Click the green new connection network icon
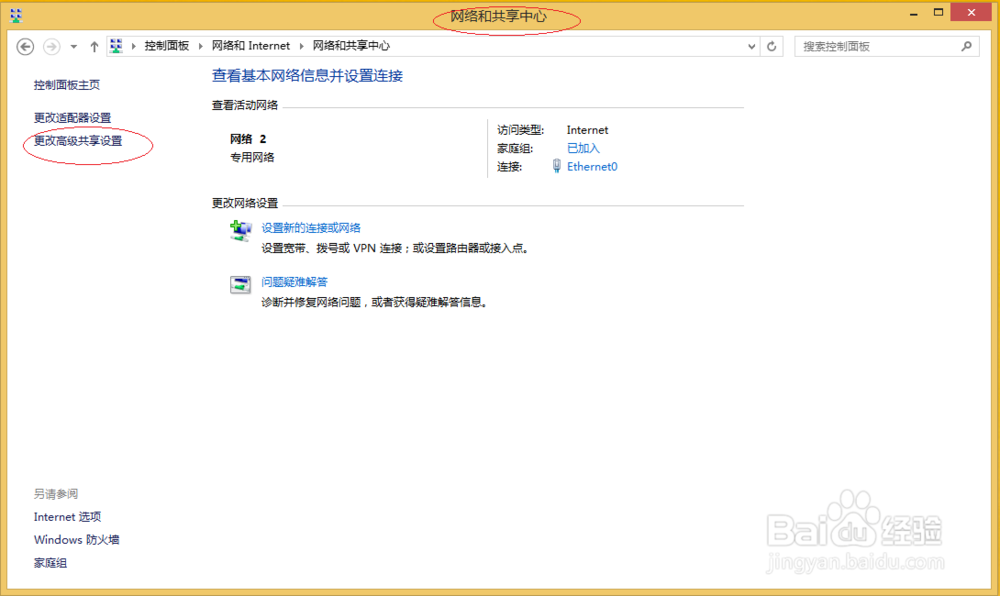The height and width of the screenshot is (596, 1000). tap(240, 230)
